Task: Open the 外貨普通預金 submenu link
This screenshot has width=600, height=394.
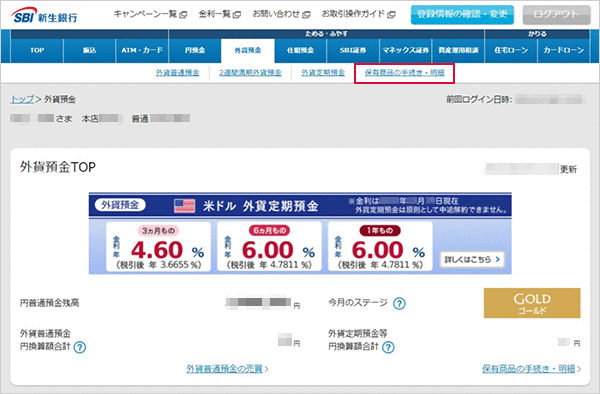Action: pyautogui.click(x=178, y=73)
